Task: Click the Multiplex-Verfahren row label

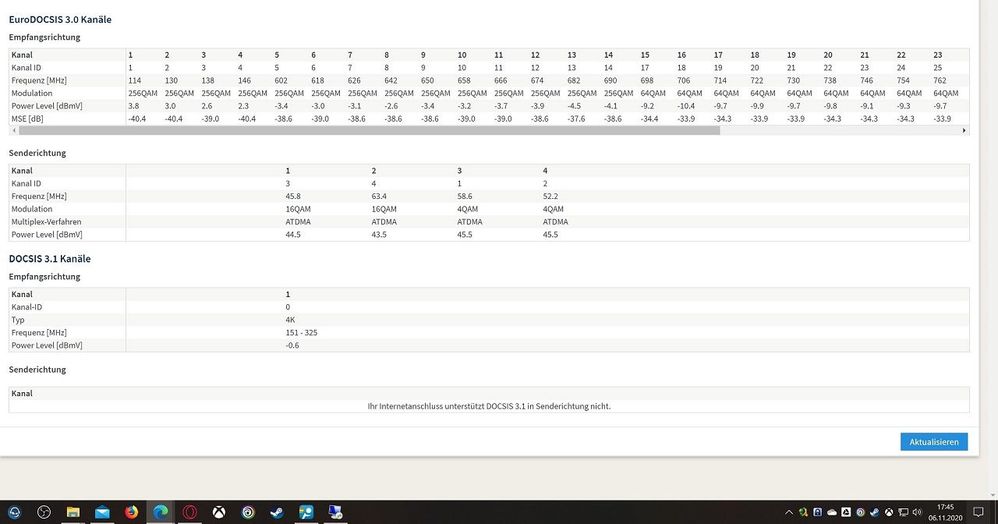Action: click(x=46, y=222)
